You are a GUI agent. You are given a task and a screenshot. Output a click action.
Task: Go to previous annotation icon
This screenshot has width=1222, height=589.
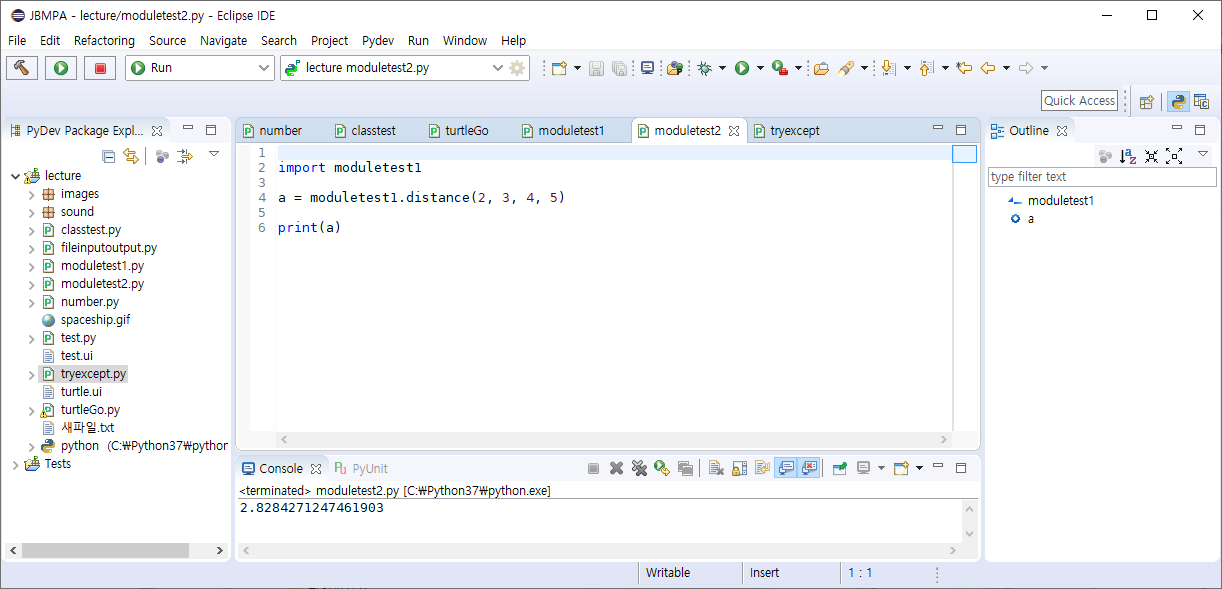tap(927, 68)
